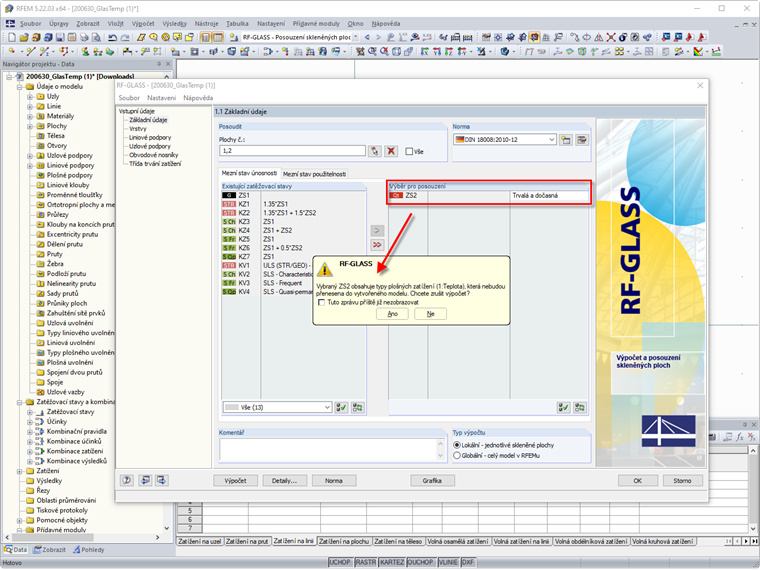Image resolution: width=760 pixels, height=570 pixels.
Task: Close the Navigátor projektu panel
Action: pyautogui.click(x=168, y=64)
